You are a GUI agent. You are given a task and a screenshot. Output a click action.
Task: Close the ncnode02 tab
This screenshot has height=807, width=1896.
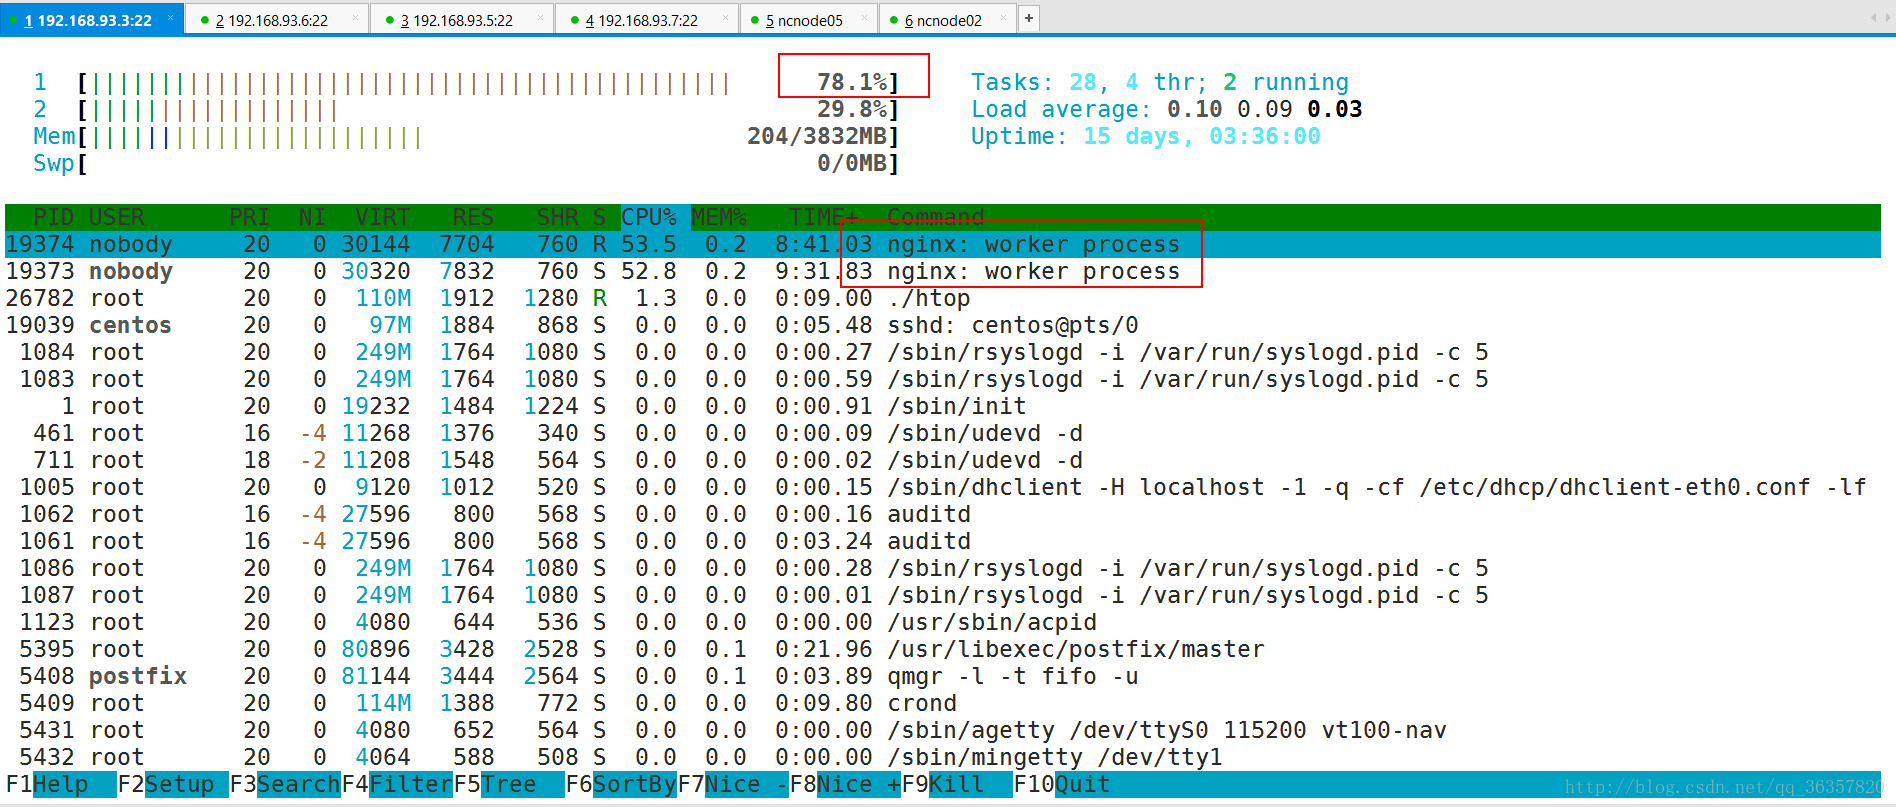[1004, 18]
